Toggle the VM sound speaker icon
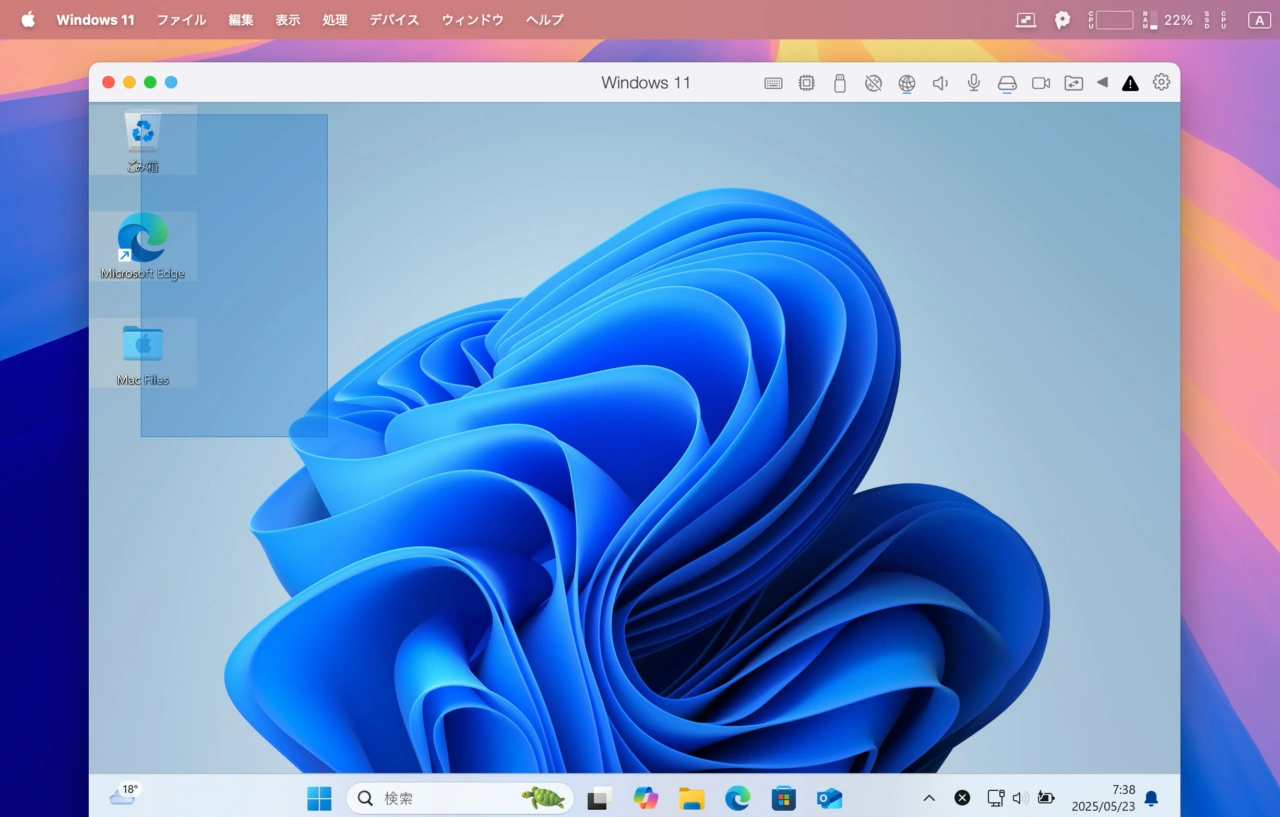The height and width of the screenshot is (817, 1280). click(x=940, y=83)
